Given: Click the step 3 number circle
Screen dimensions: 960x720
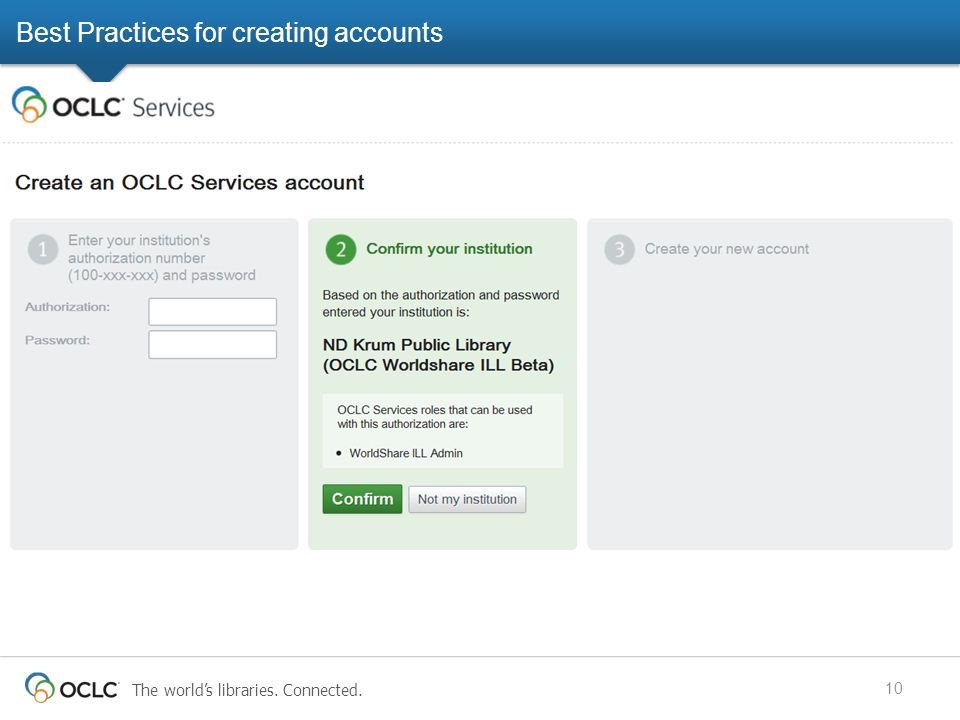Looking at the screenshot, I should (619, 249).
